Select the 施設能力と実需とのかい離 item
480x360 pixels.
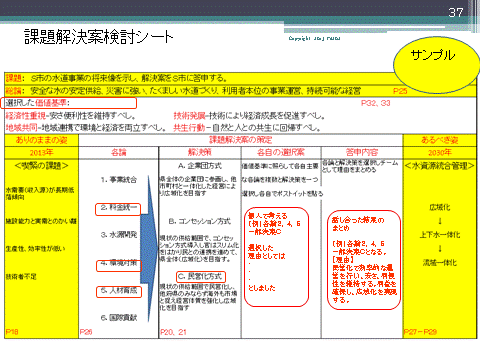(x=41, y=221)
